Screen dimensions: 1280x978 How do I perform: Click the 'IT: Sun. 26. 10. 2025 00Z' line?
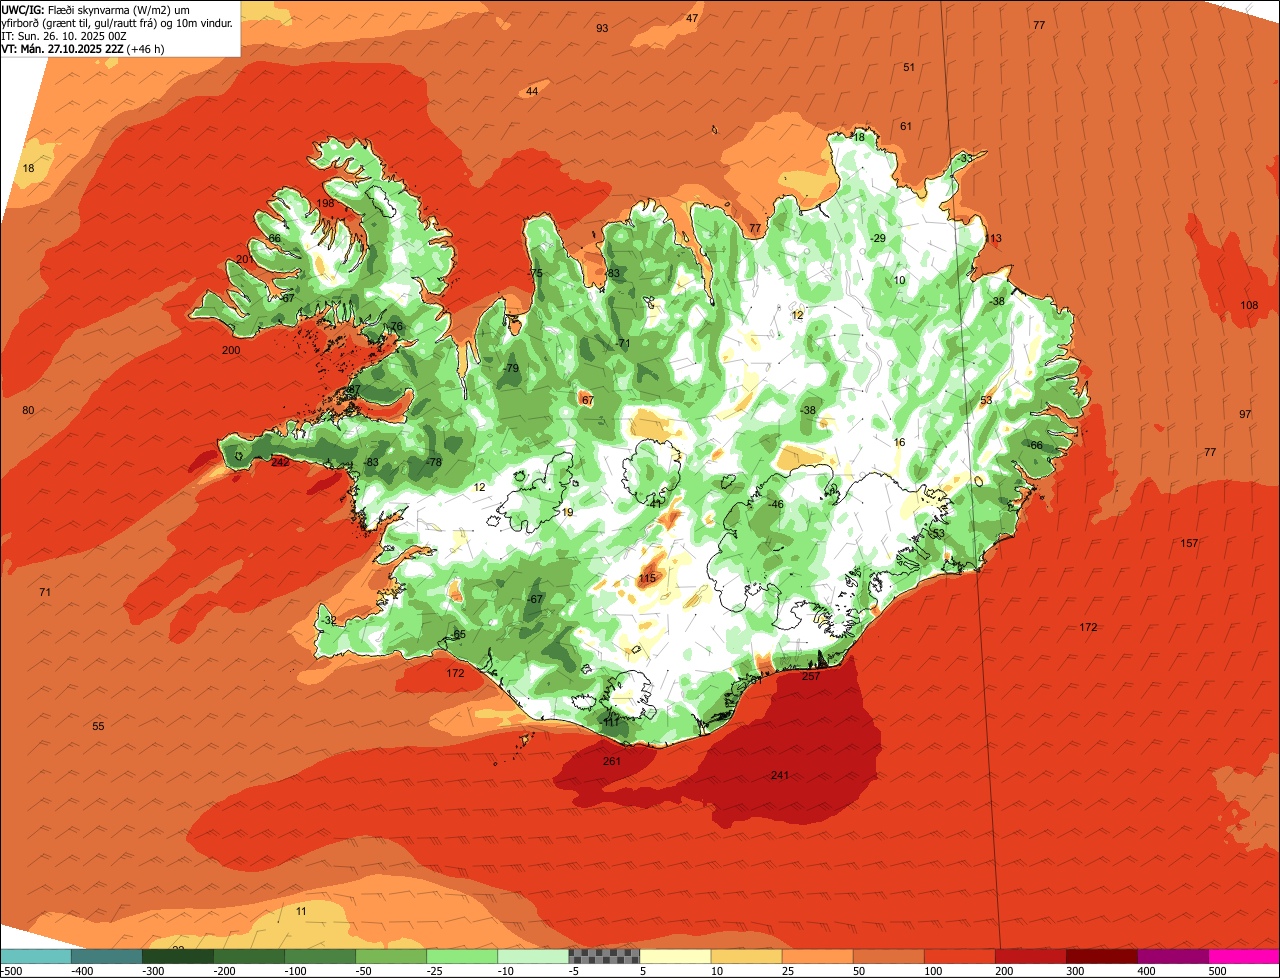64,36
